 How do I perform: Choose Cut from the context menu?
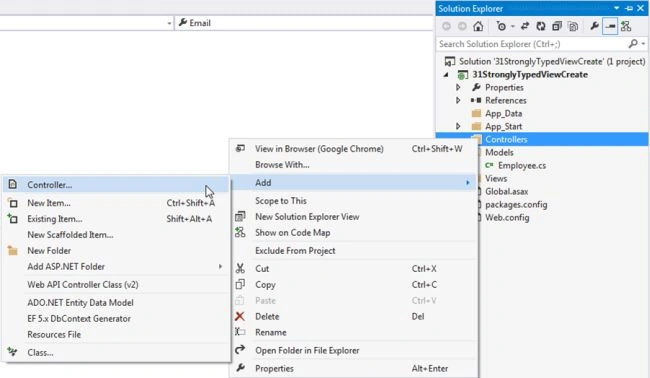pos(353,269)
